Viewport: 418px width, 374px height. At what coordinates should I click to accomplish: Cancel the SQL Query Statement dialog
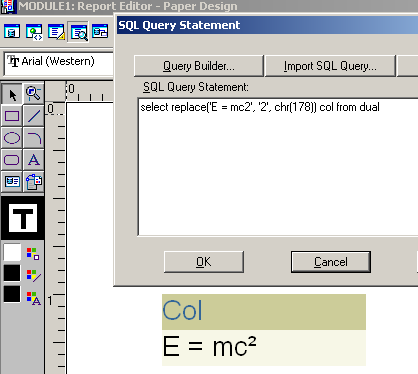tap(331, 262)
